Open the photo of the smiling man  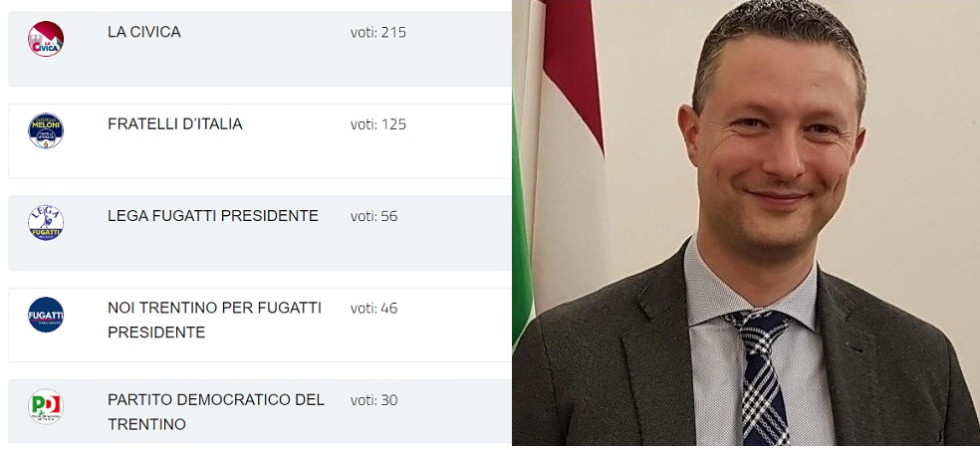click(x=746, y=222)
